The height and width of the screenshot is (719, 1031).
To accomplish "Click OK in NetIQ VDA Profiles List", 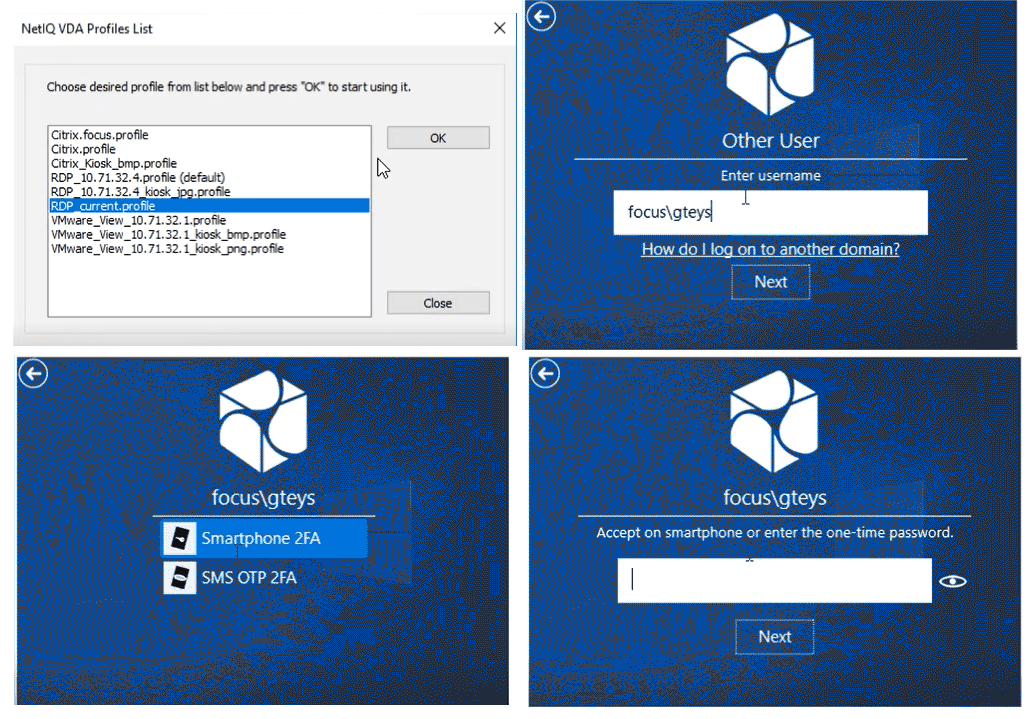I will click(438, 138).
